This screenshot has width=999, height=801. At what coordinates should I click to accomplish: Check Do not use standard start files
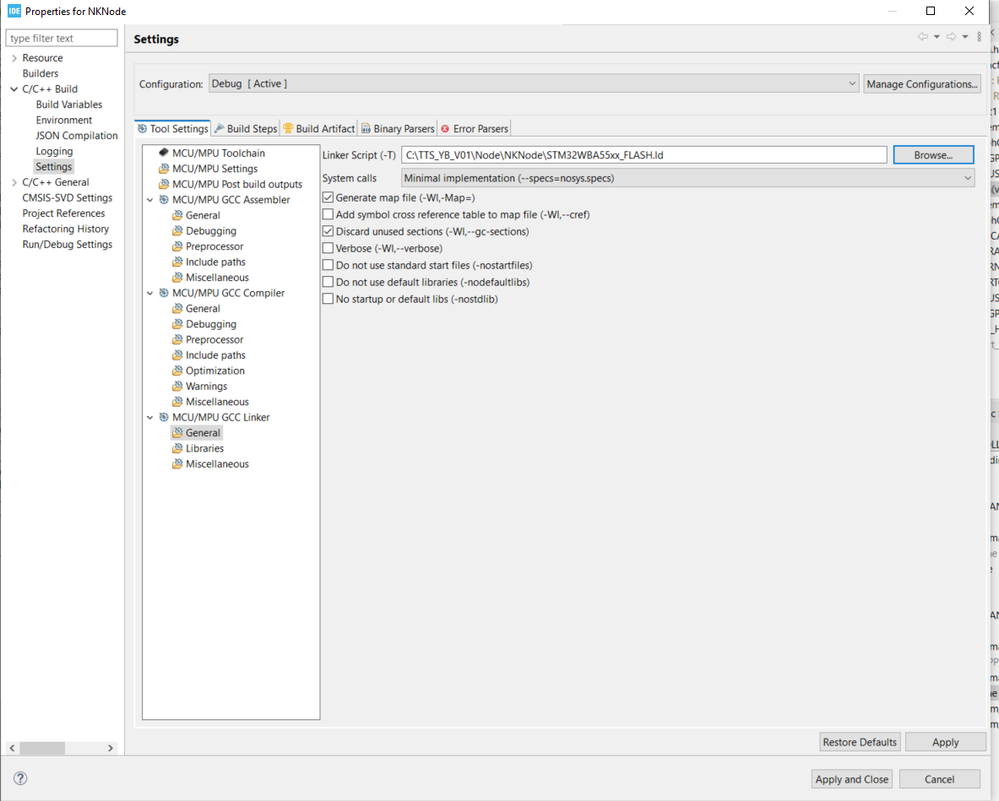328,265
